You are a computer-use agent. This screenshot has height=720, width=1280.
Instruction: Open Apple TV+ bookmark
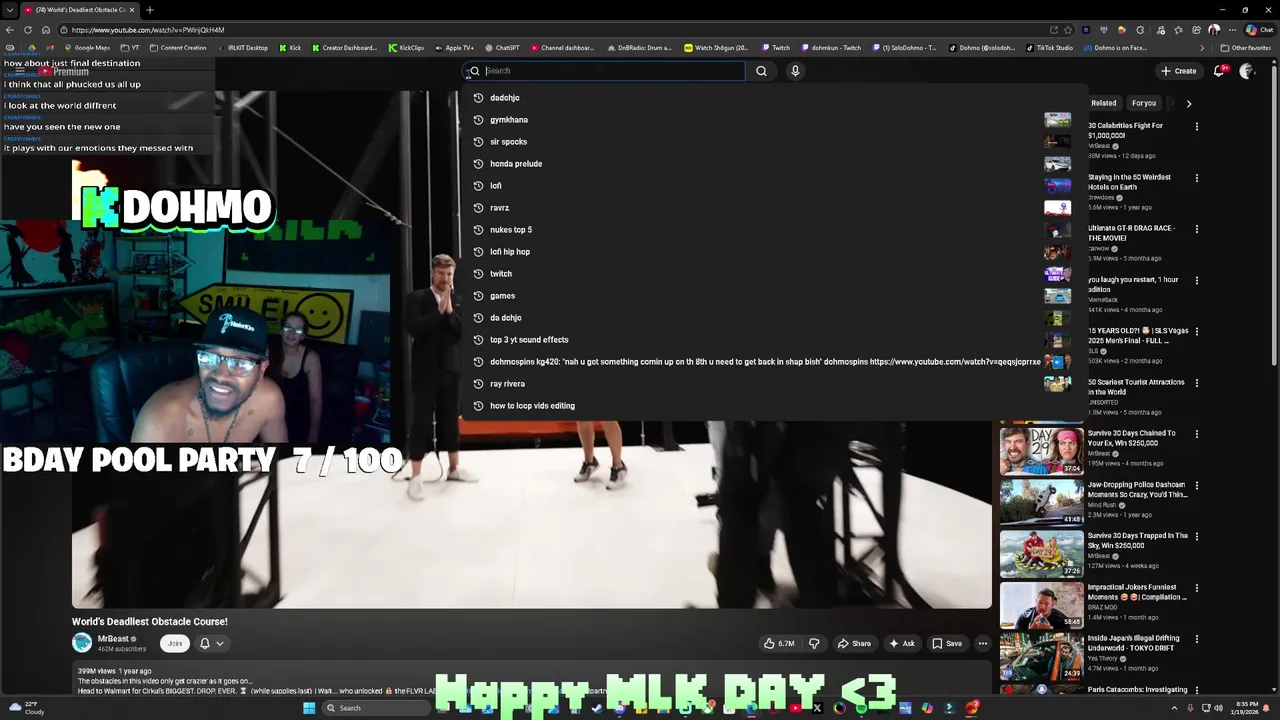tap(454, 48)
